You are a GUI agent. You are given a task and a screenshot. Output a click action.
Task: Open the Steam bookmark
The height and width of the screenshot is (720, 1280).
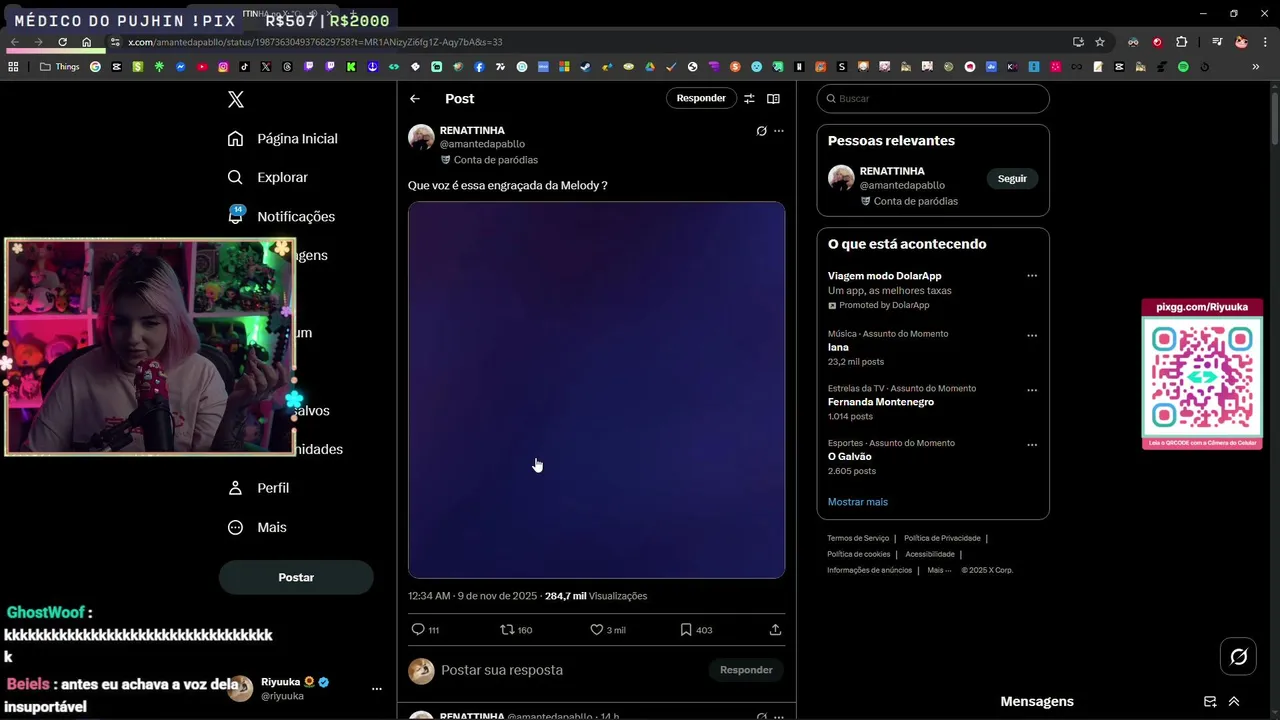586,67
